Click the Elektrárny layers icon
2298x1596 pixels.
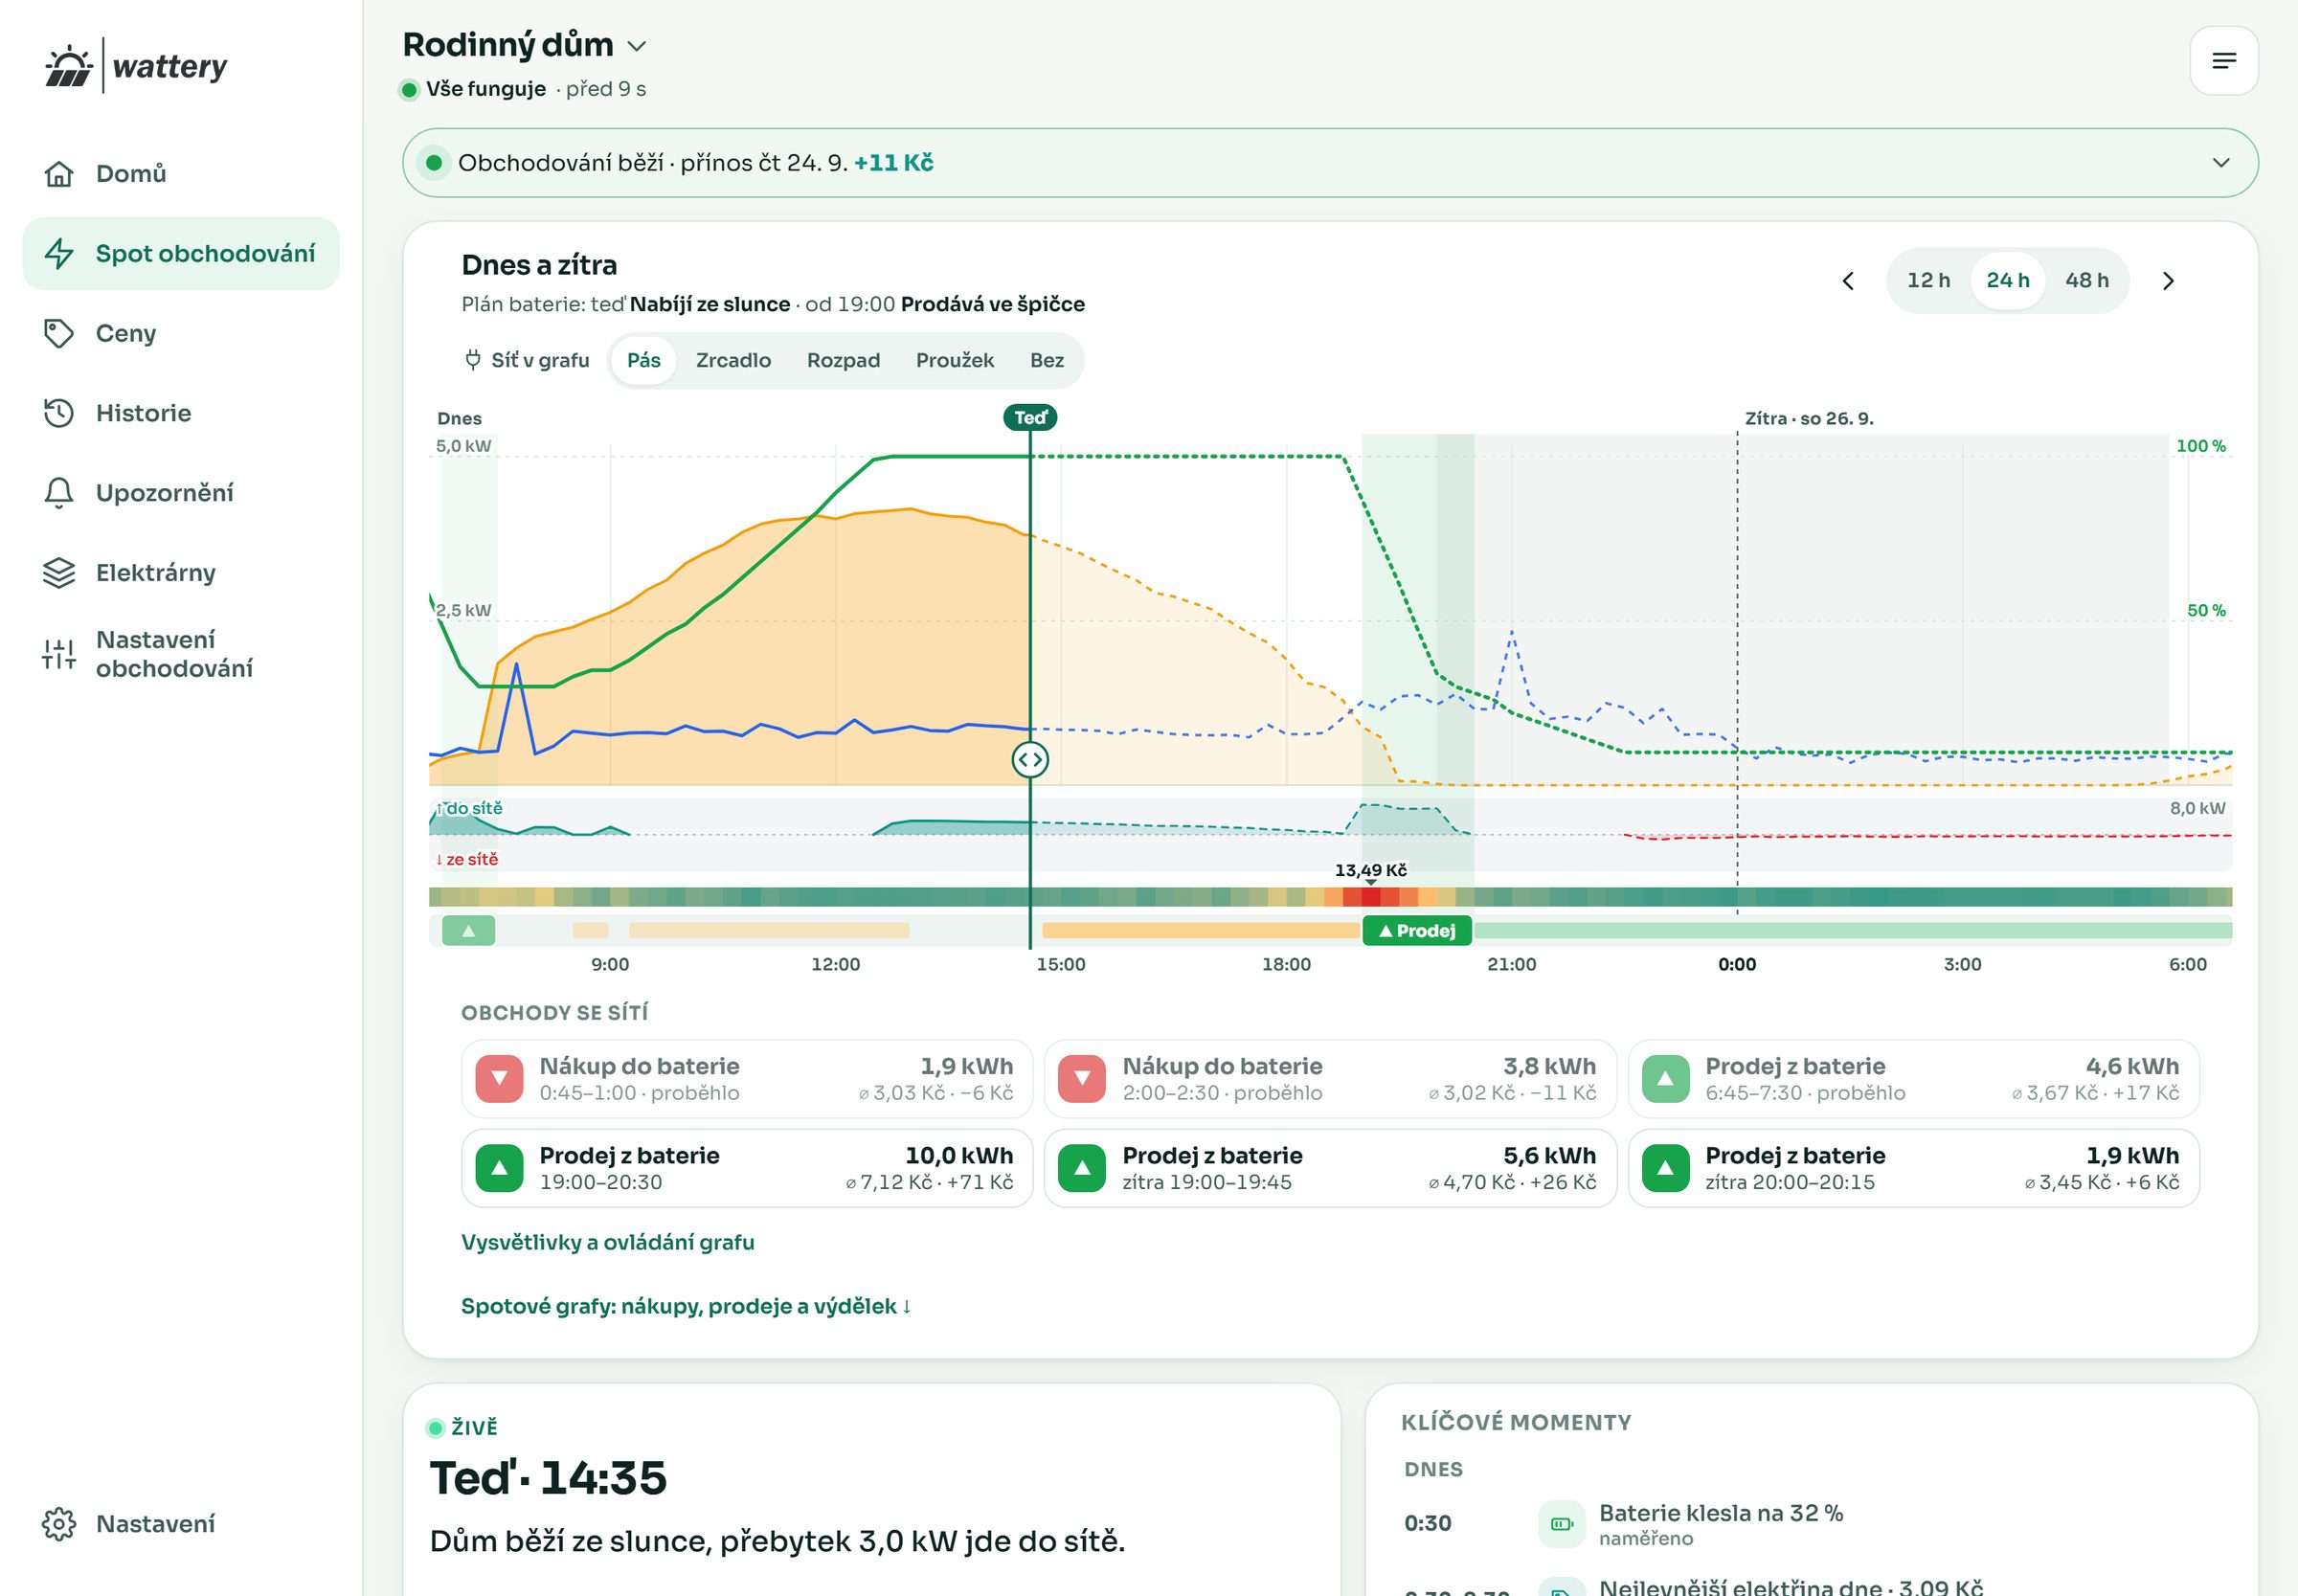(x=59, y=573)
